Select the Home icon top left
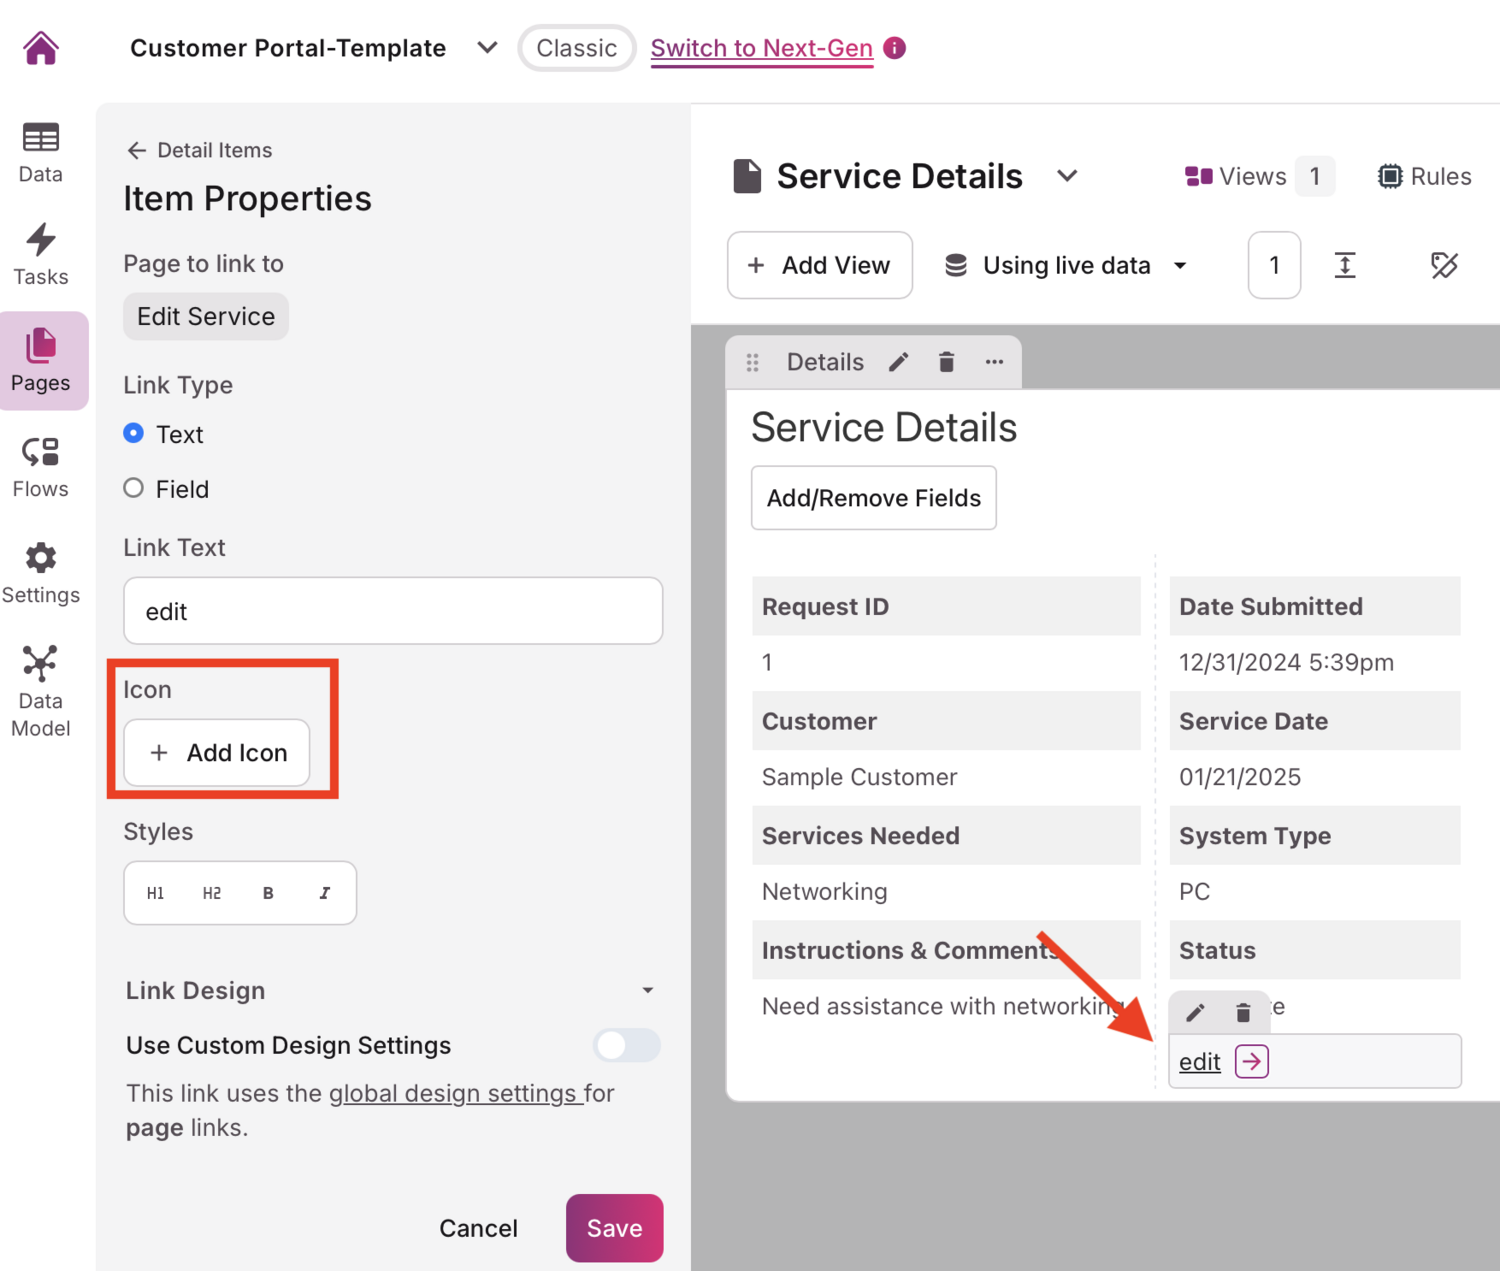1500x1271 pixels. tap(40, 47)
